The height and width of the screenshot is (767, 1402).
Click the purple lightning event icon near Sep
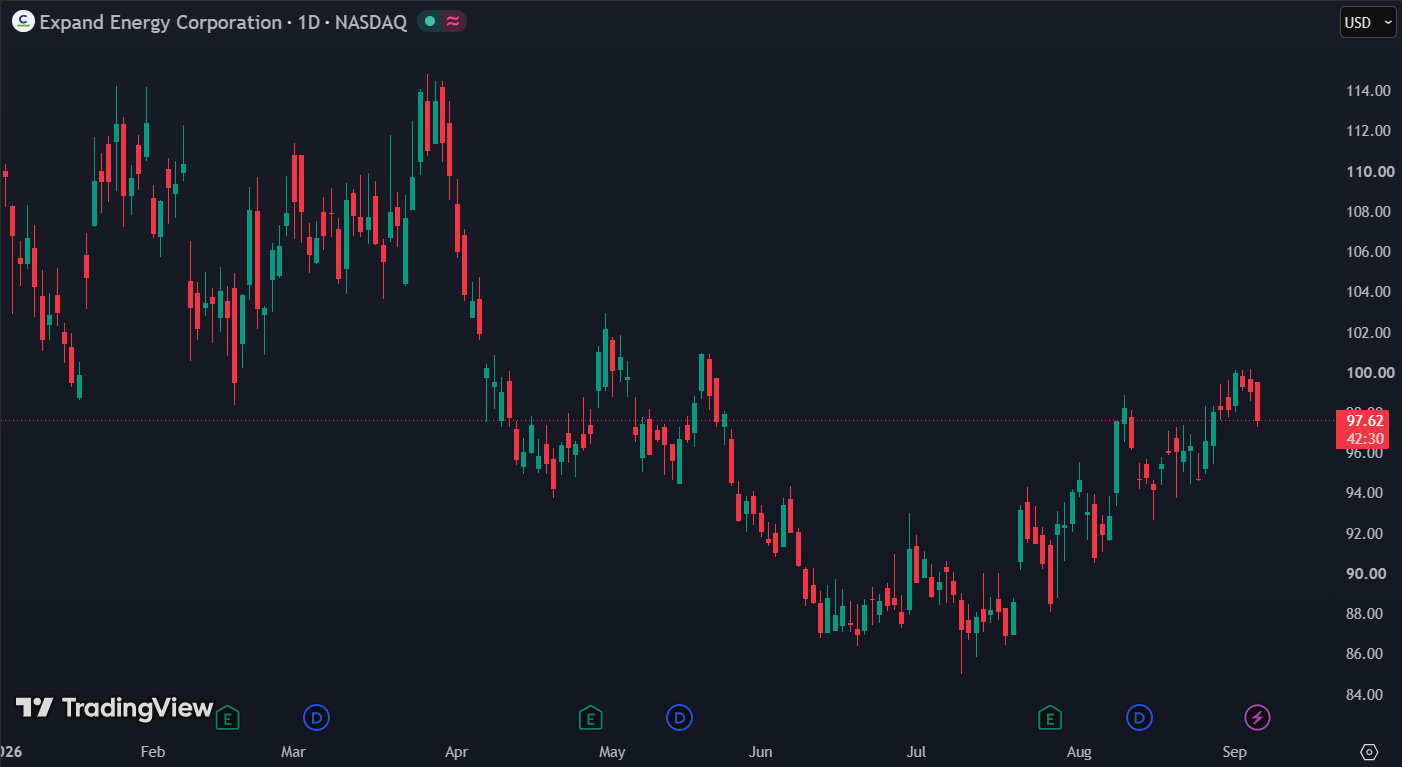pyautogui.click(x=1258, y=717)
